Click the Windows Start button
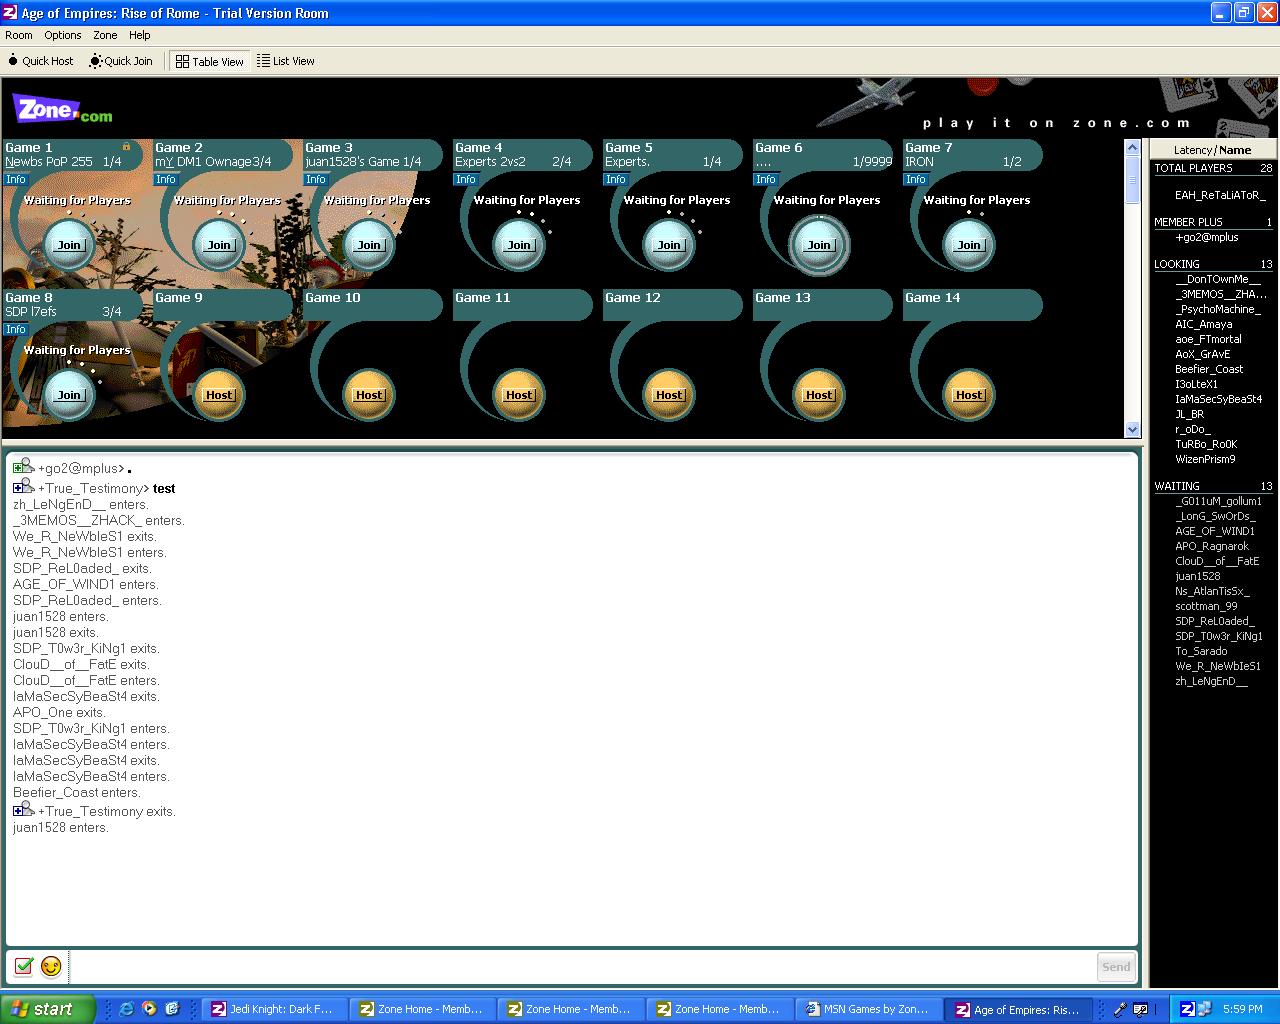1280x1024 pixels. 48,1009
